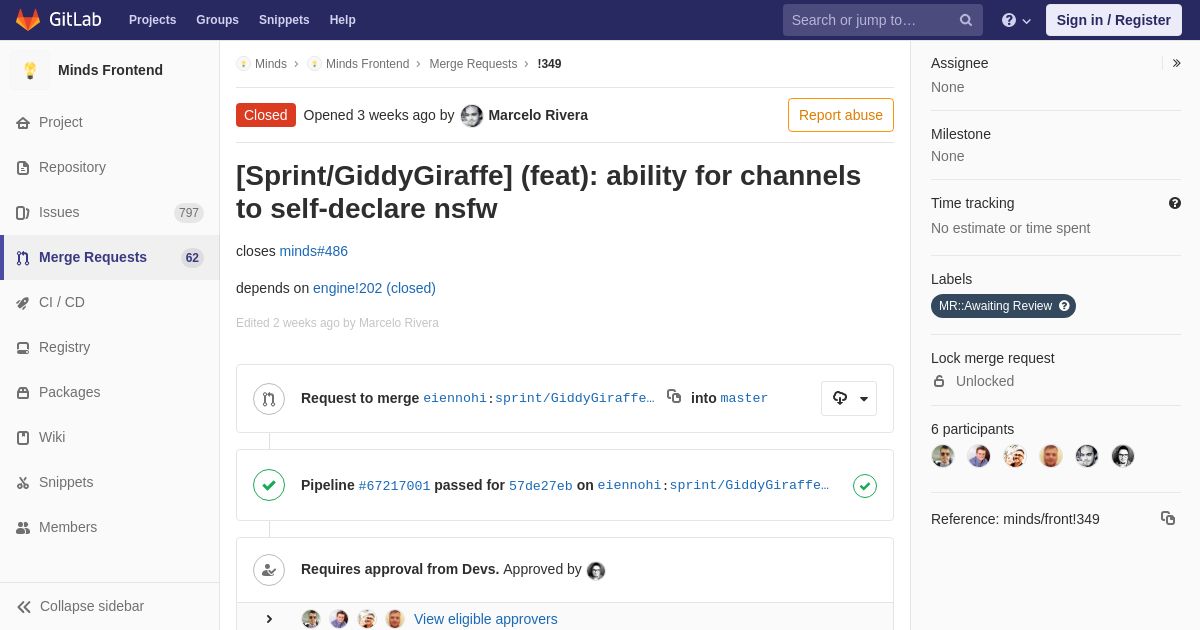This screenshot has height=630, width=1200.
Task: Open Projects in the top navigation
Action: pos(152,20)
